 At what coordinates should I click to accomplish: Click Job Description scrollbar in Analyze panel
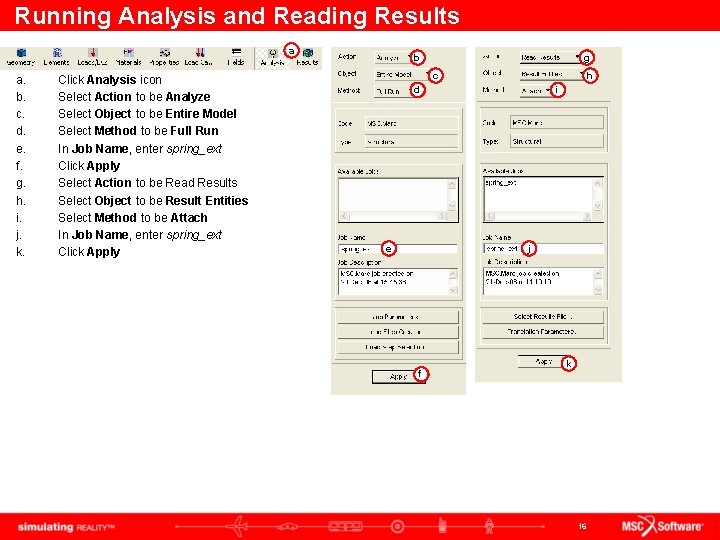[x=453, y=282]
